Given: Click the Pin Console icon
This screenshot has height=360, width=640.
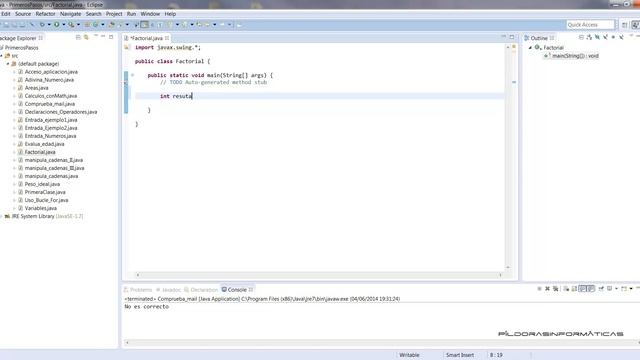Looking at the screenshot, I should (601, 289).
